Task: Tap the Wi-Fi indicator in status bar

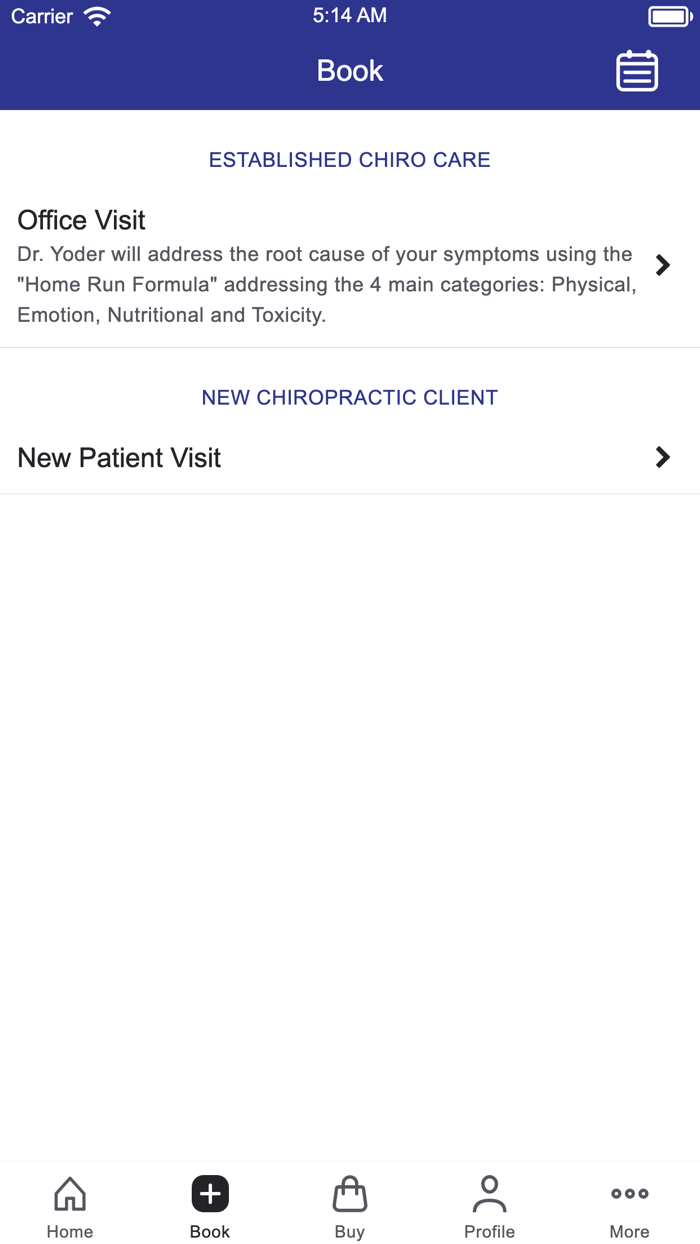Action: point(95,15)
